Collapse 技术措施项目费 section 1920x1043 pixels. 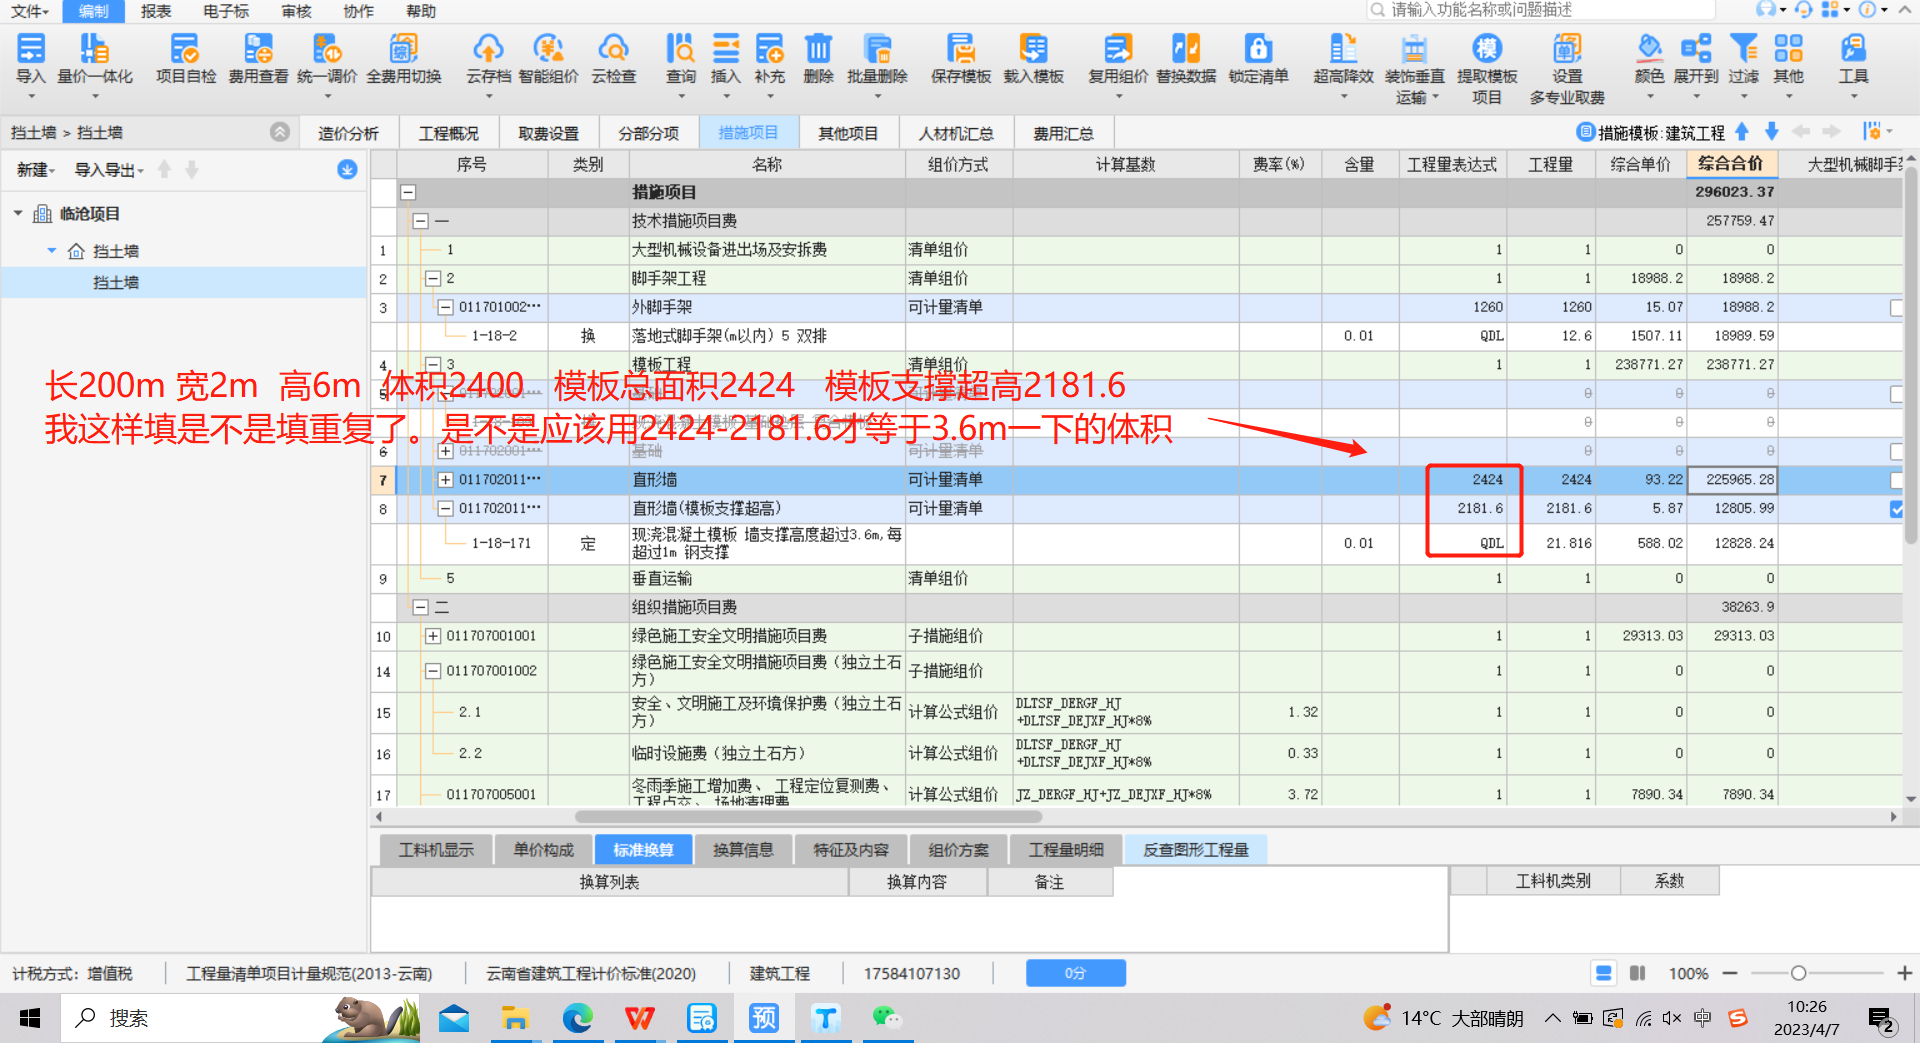420,221
